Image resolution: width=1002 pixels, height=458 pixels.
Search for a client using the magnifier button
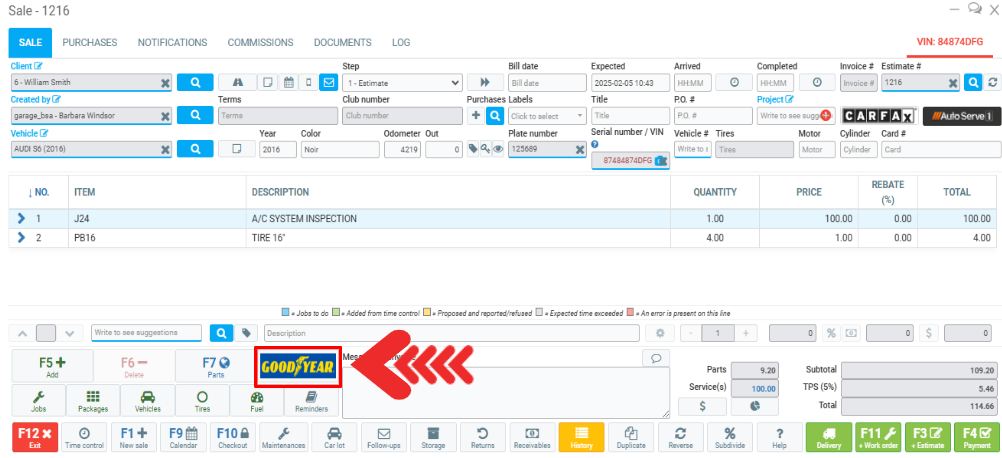(196, 82)
